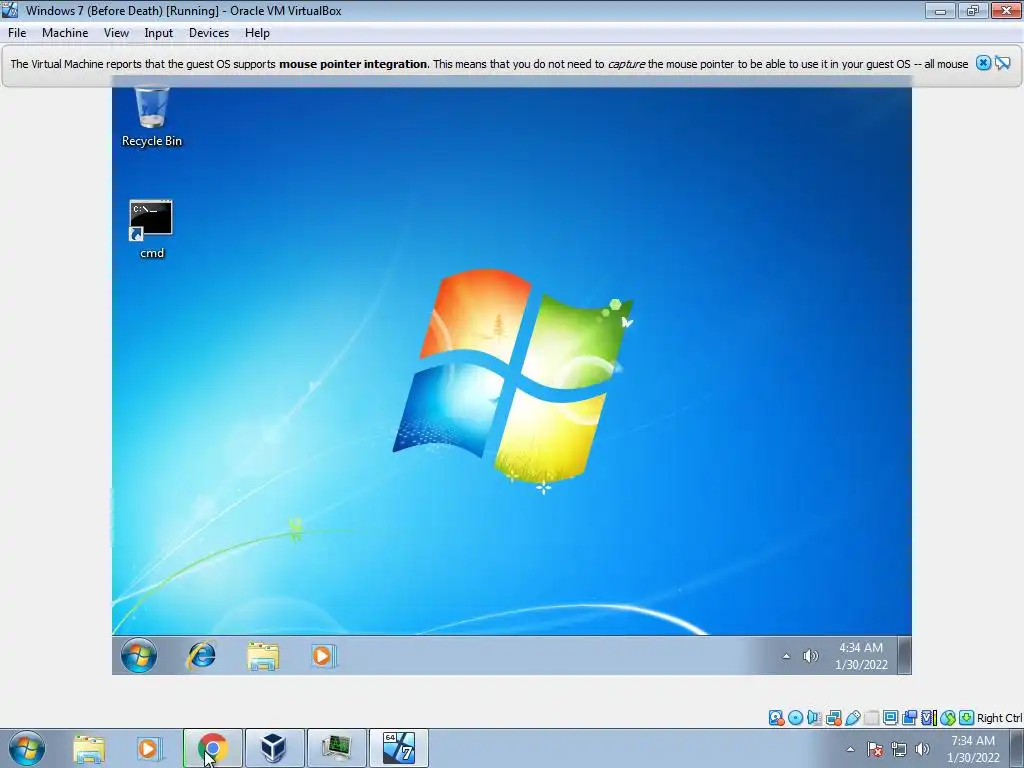The image size is (1024, 768).
Task: Open the guest Windows 7 Start button
Action: 138,655
